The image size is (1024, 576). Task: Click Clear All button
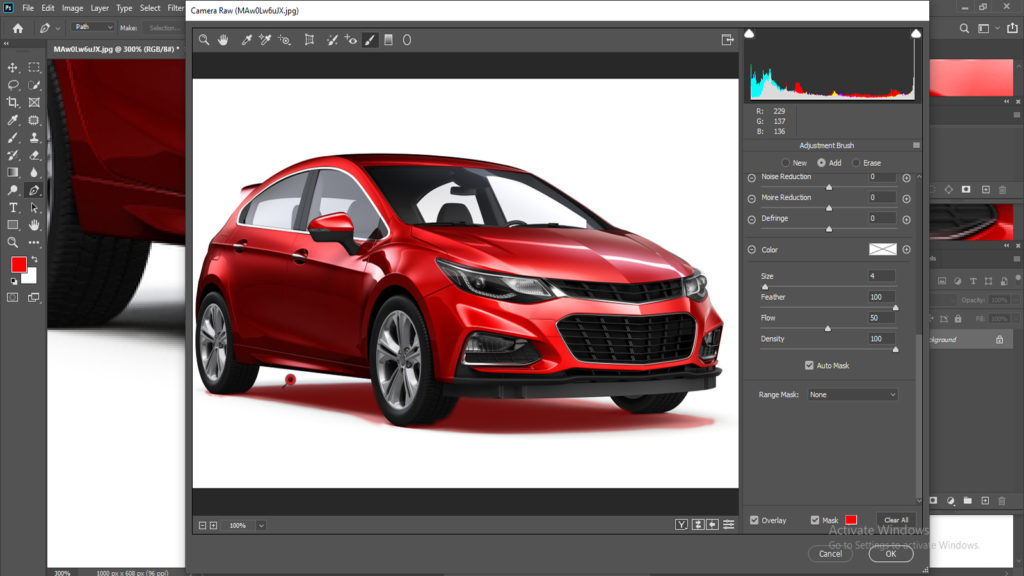pyautogui.click(x=896, y=520)
